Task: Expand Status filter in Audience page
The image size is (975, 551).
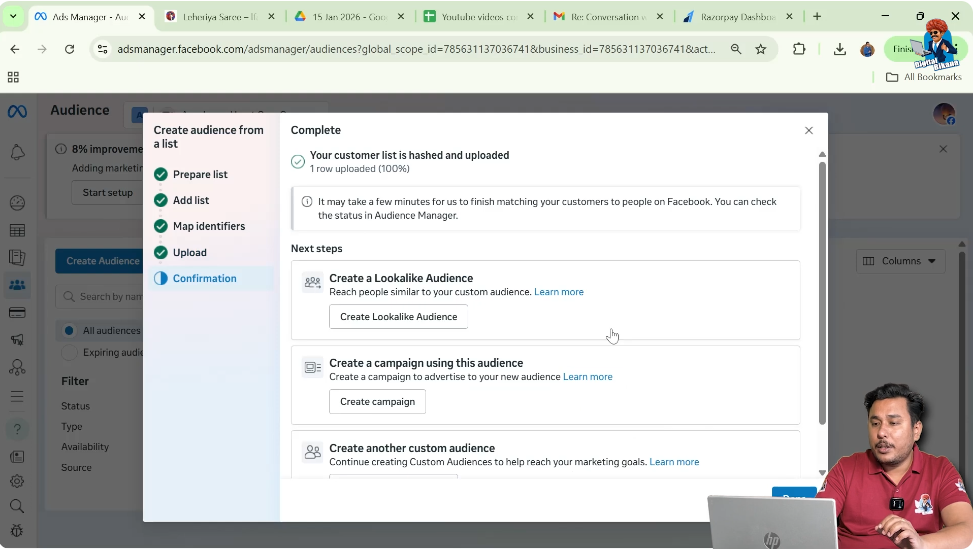Action: (75, 407)
